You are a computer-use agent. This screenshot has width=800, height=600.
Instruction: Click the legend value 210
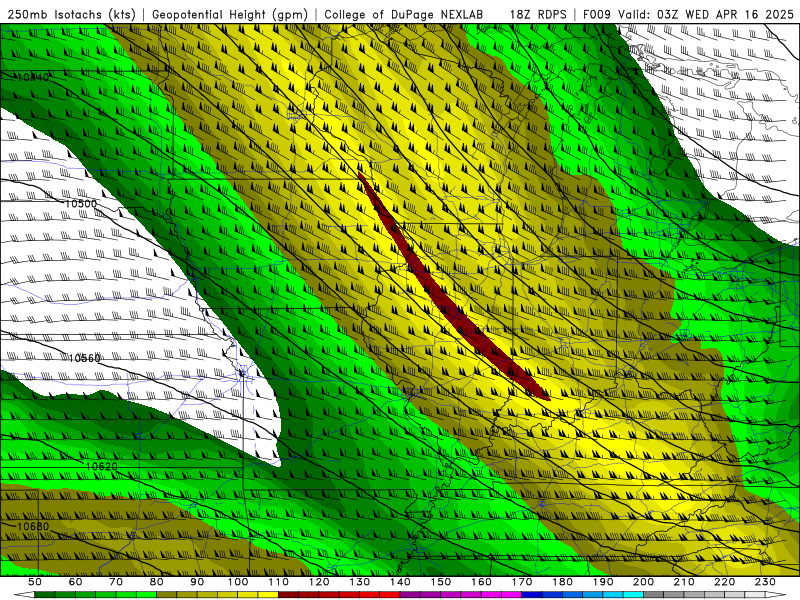tap(684, 582)
